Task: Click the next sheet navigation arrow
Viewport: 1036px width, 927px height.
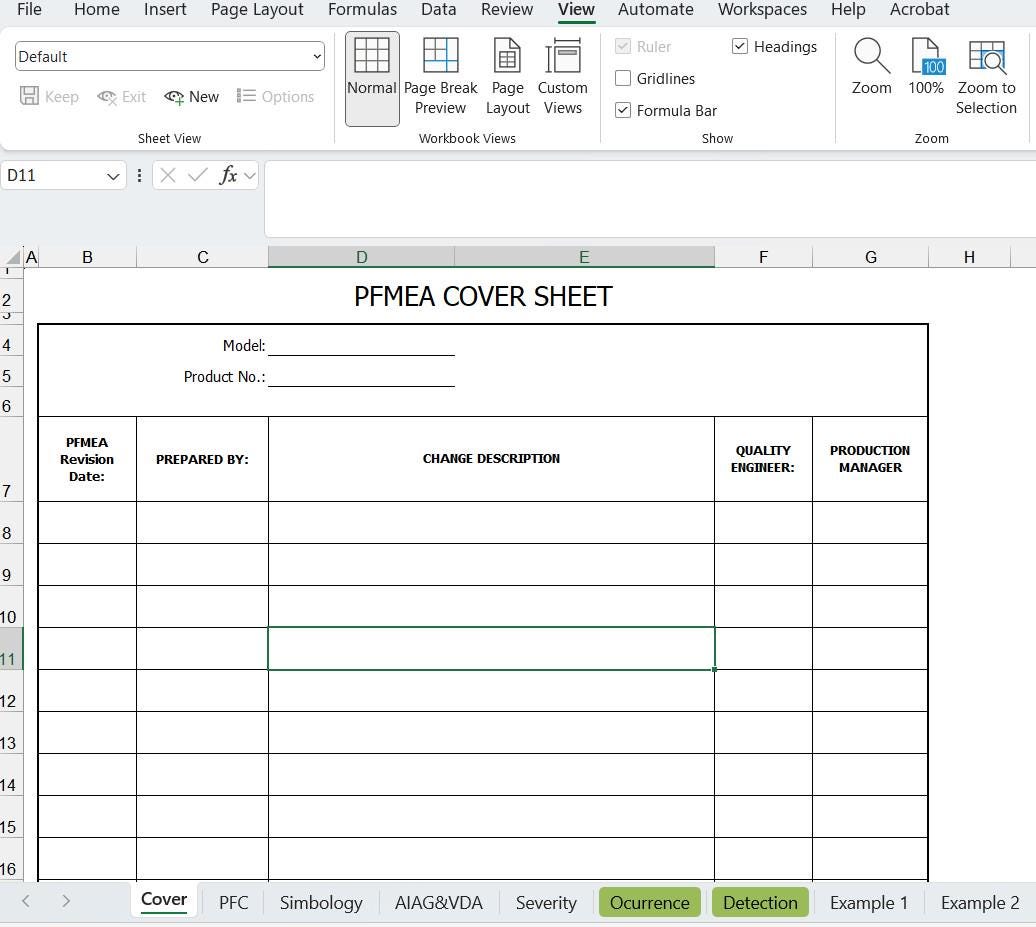Action: [65, 901]
